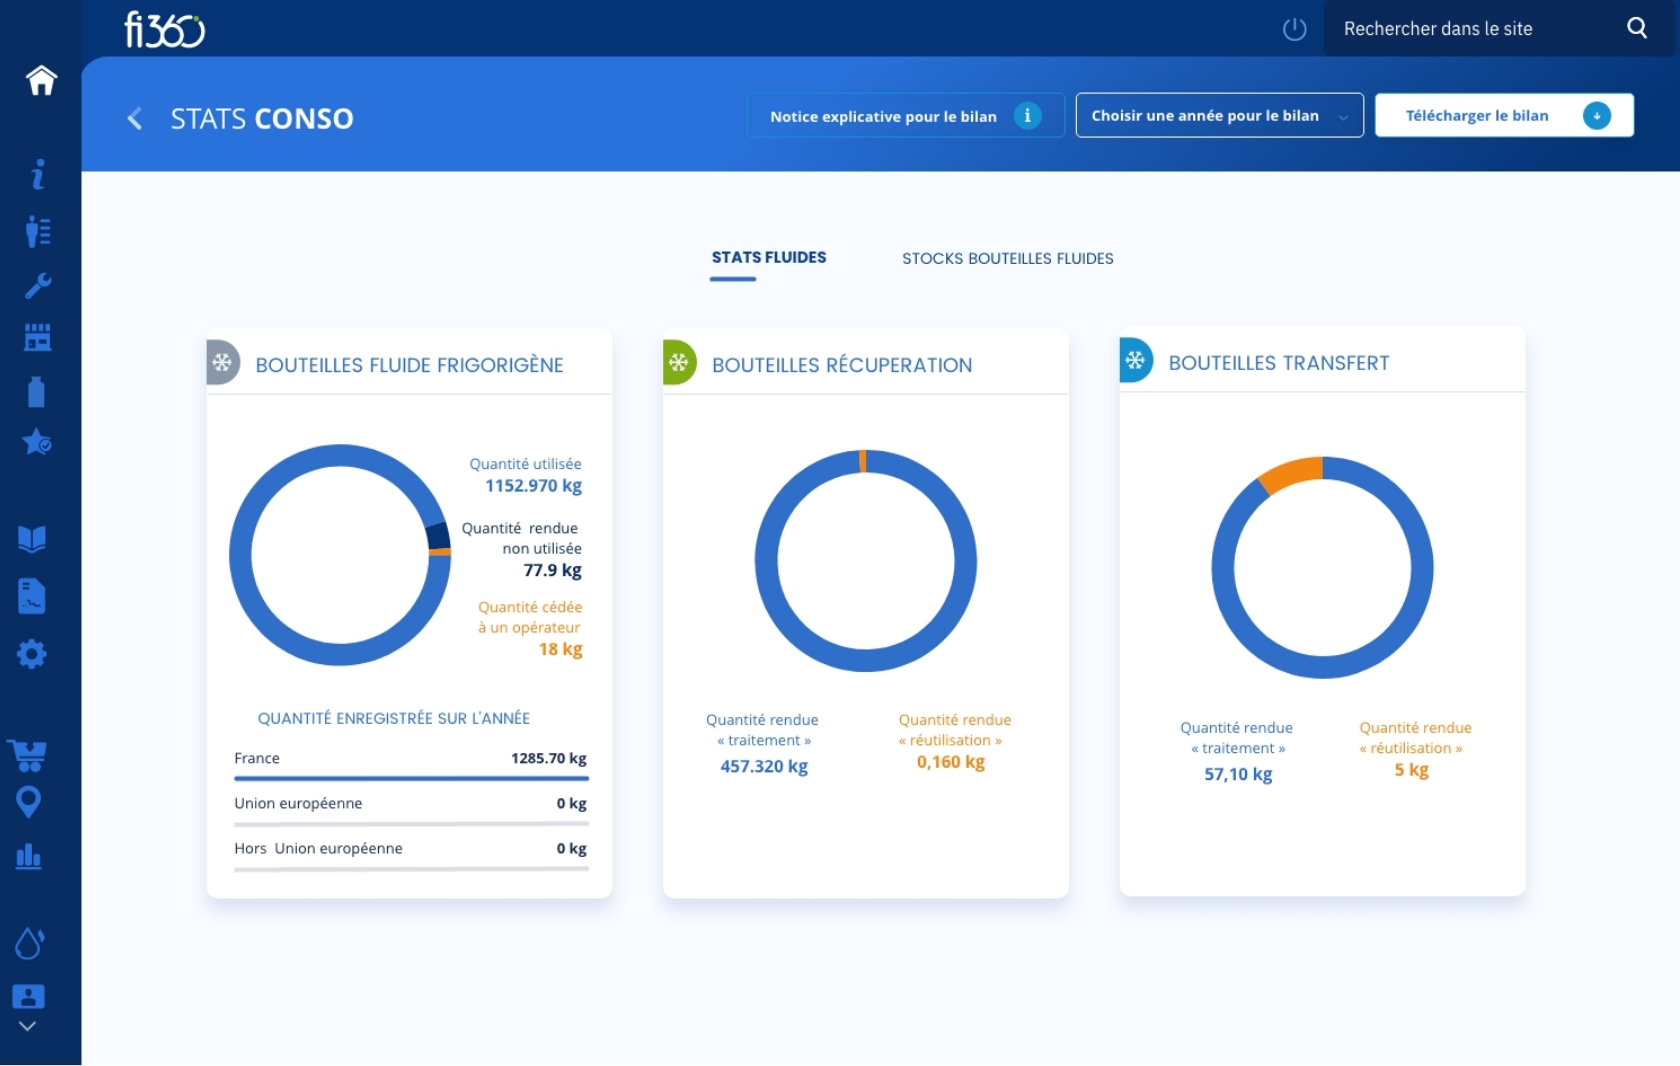Click the Bouteilles Transfert donut chart
Screen dimensions: 1680x1066
click(x=1322, y=568)
